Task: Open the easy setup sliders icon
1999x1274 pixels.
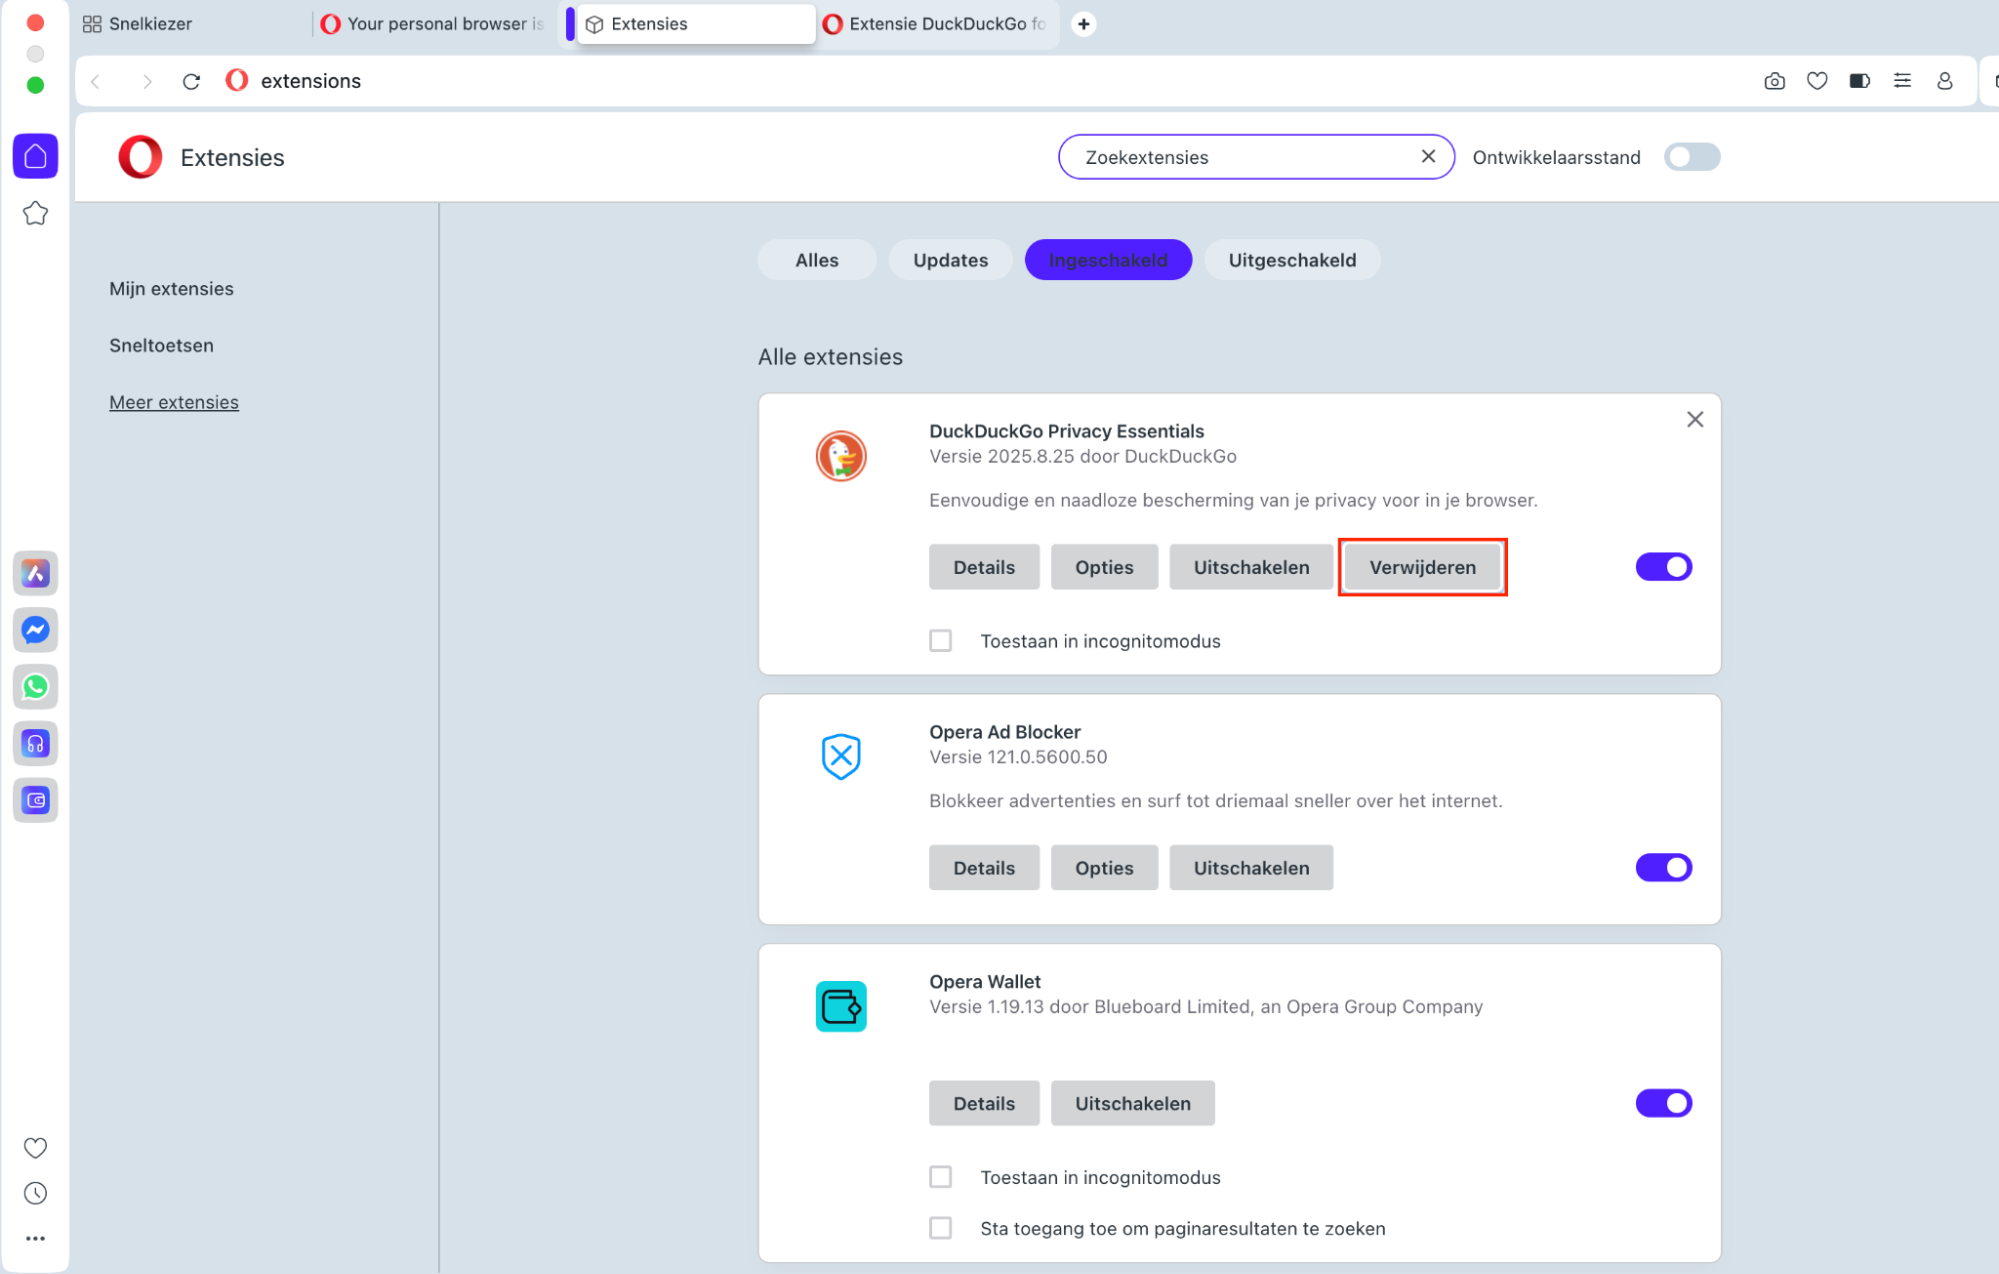Action: coord(1902,81)
